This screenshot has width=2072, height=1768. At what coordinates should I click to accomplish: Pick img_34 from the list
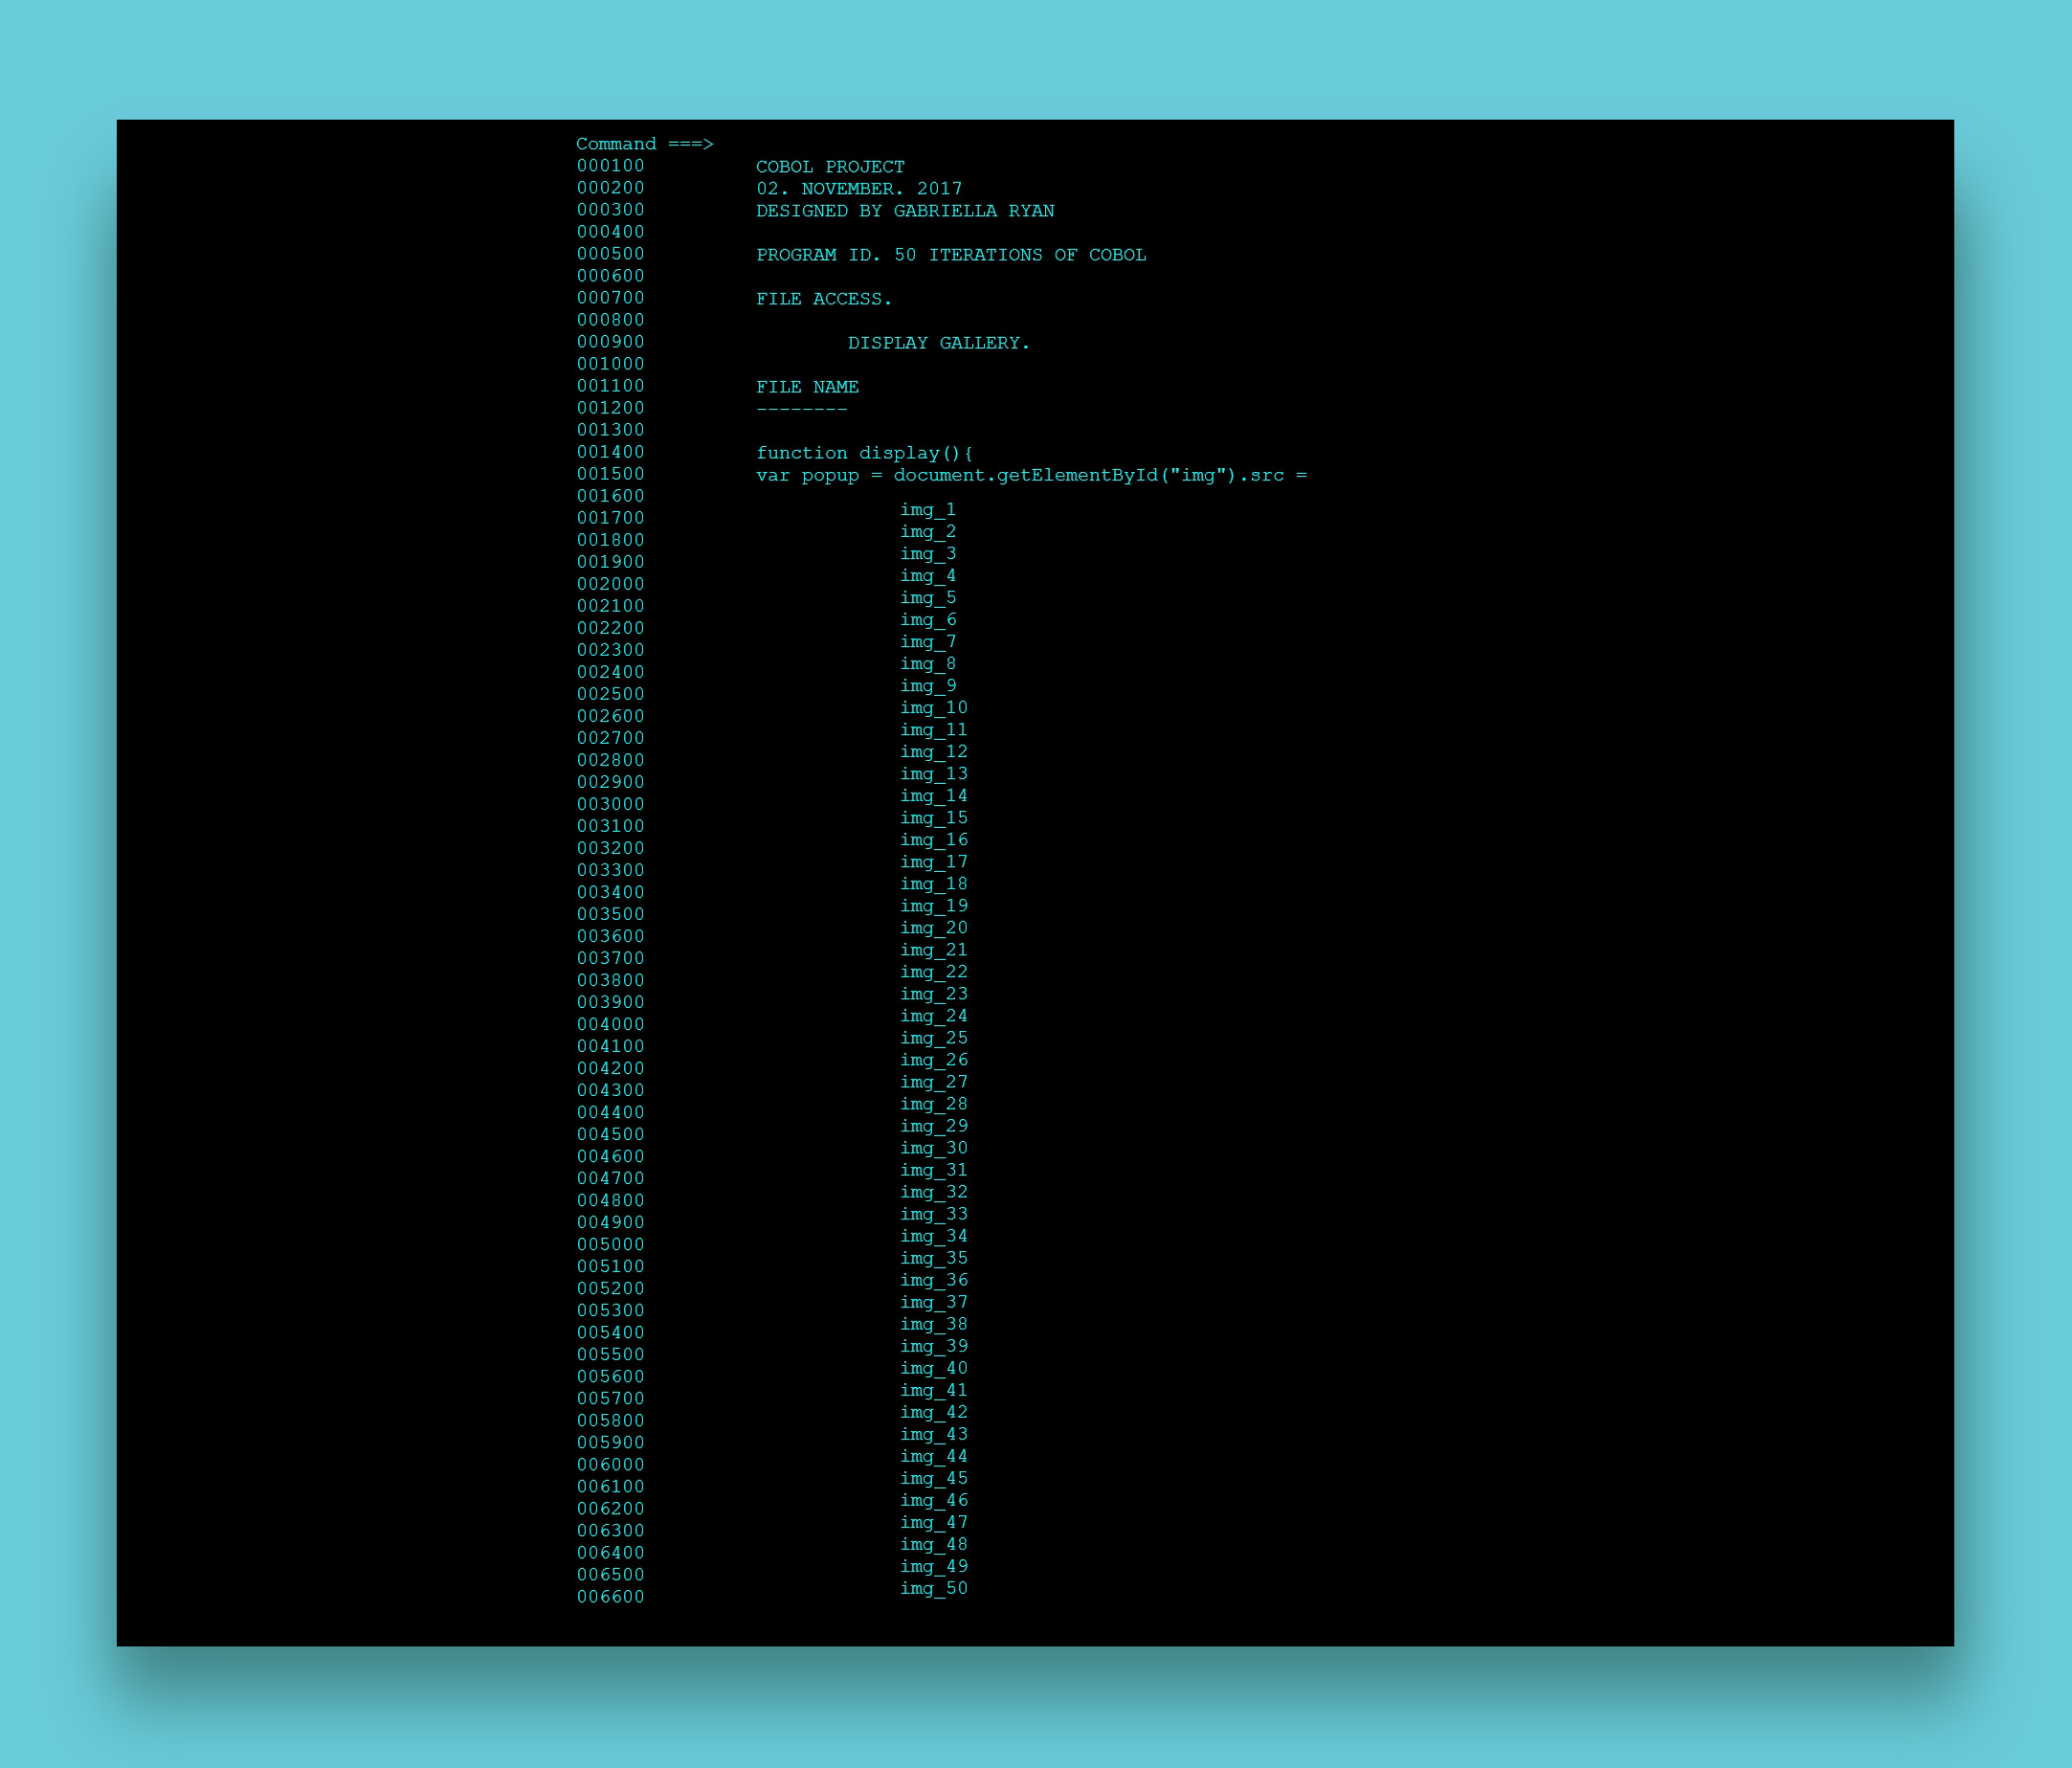pyautogui.click(x=933, y=1236)
